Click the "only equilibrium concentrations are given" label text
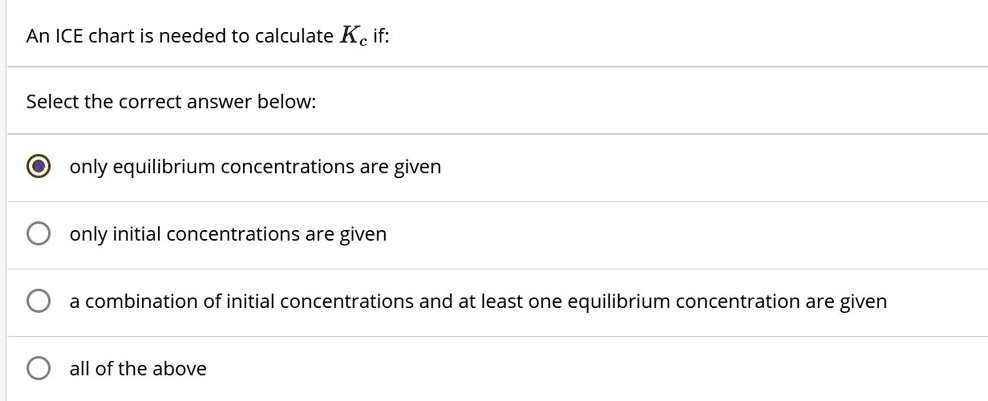The height and width of the screenshot is (401, 988). [x=255, y=167]
